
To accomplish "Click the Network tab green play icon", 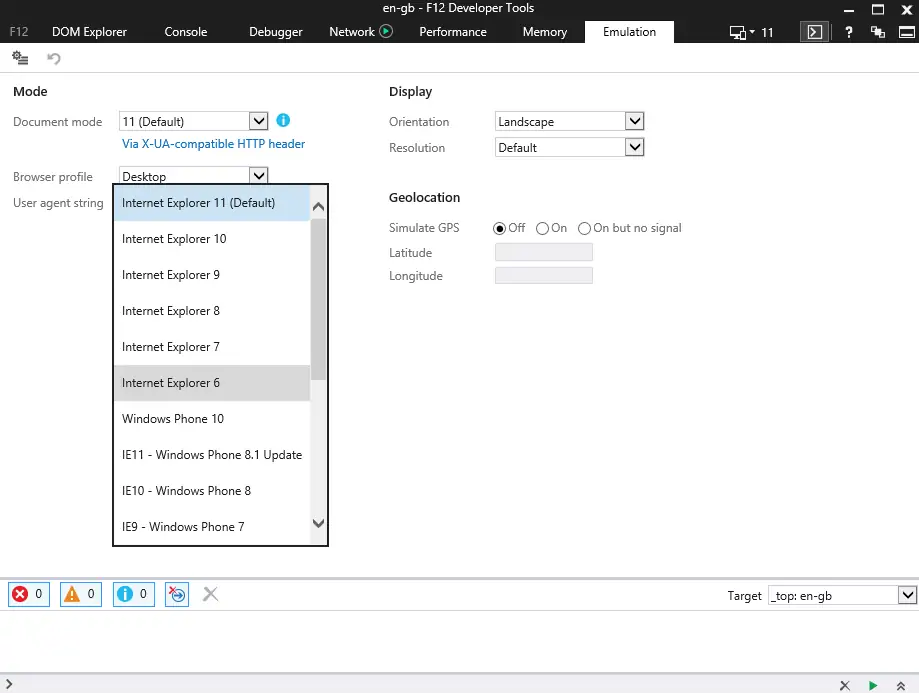I will (386, 31).
